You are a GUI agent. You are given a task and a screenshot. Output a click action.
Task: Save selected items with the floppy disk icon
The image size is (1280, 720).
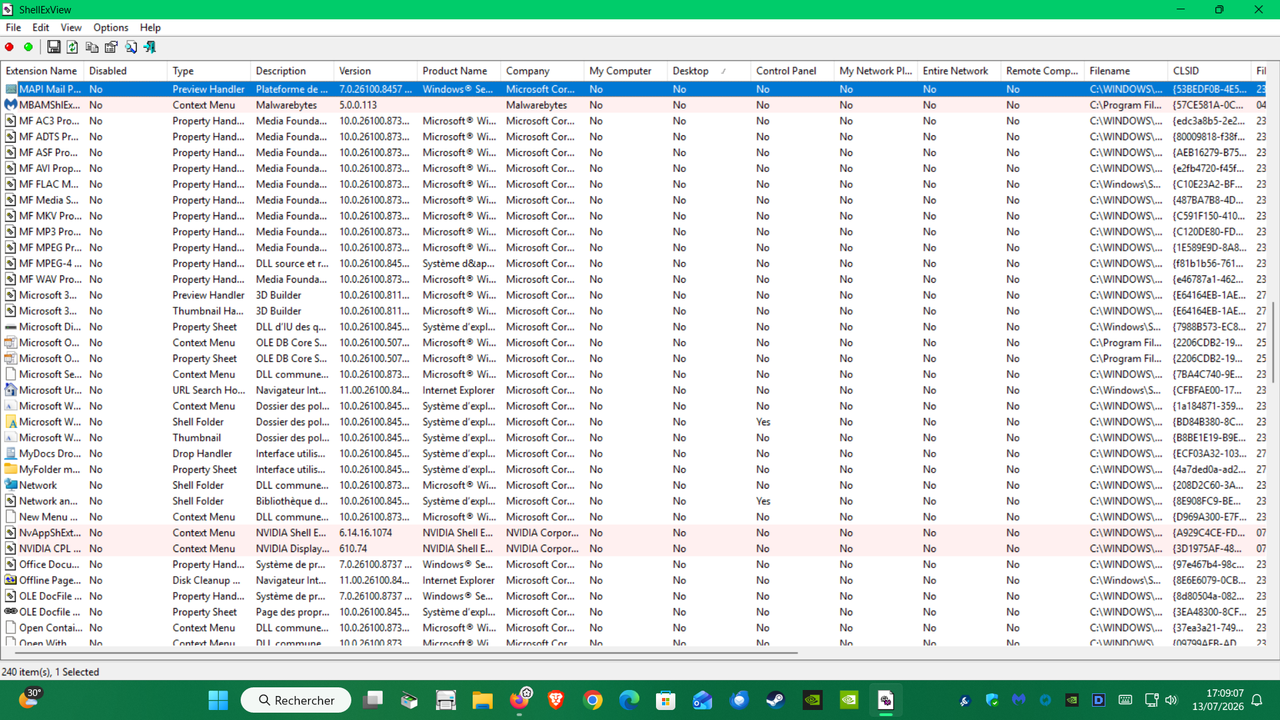(54, 47)
